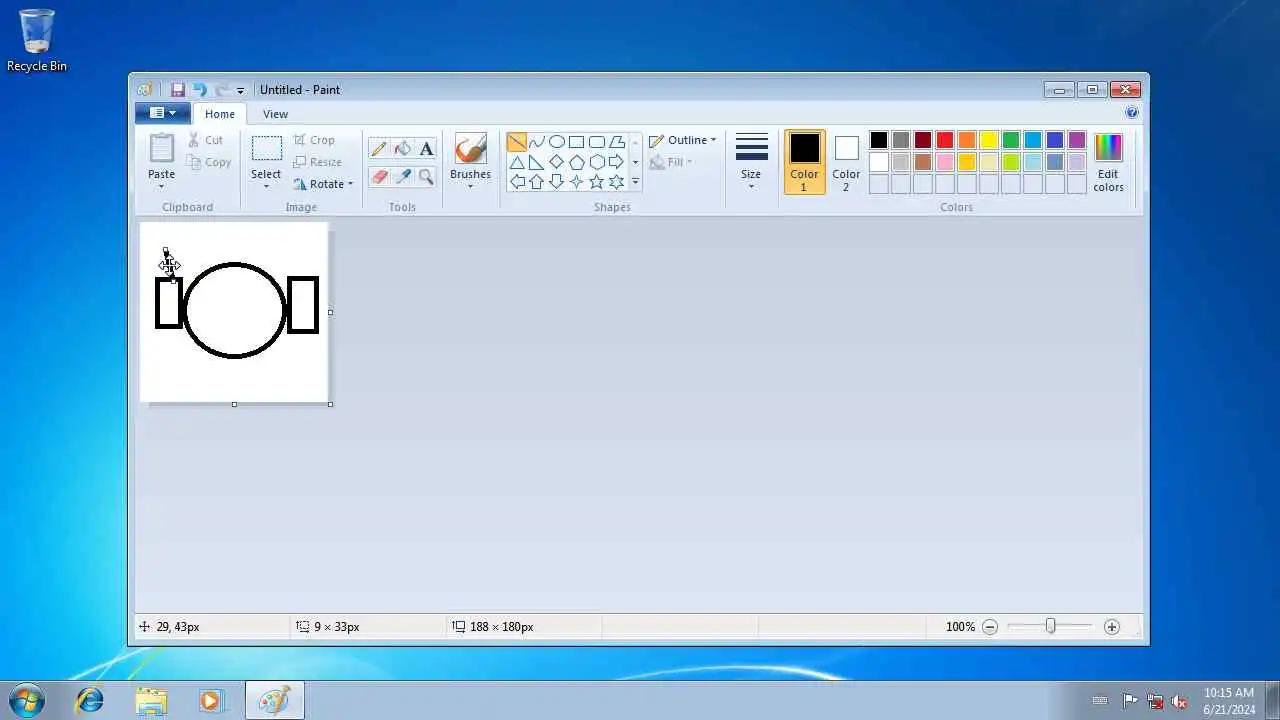Choose the Rounded rectangle shape
The image size is (1280, 720).
(x=597, y=142)
